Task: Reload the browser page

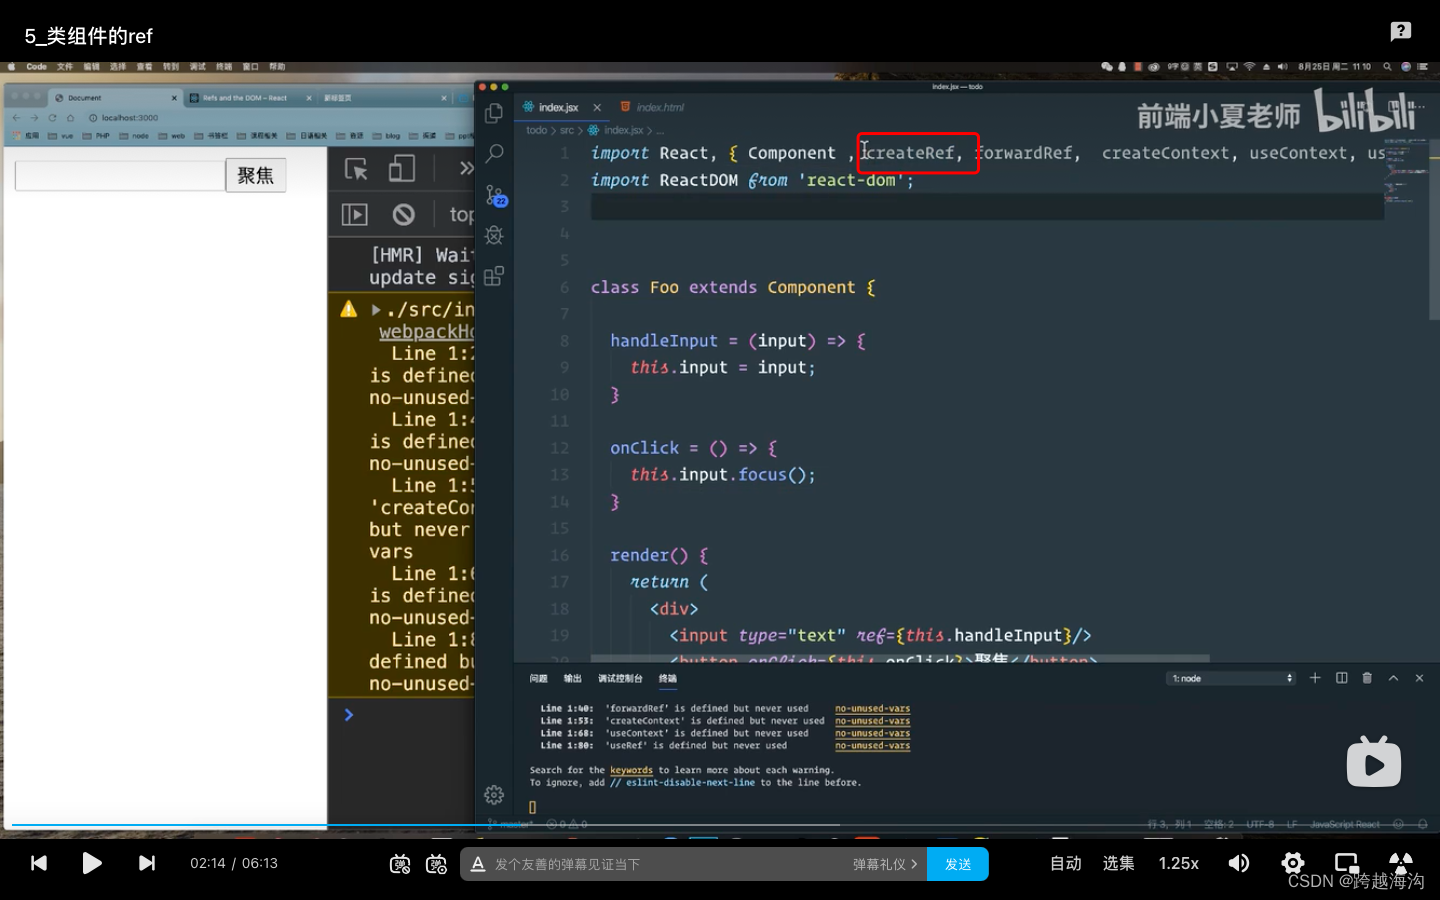Action: pos(52,117)
